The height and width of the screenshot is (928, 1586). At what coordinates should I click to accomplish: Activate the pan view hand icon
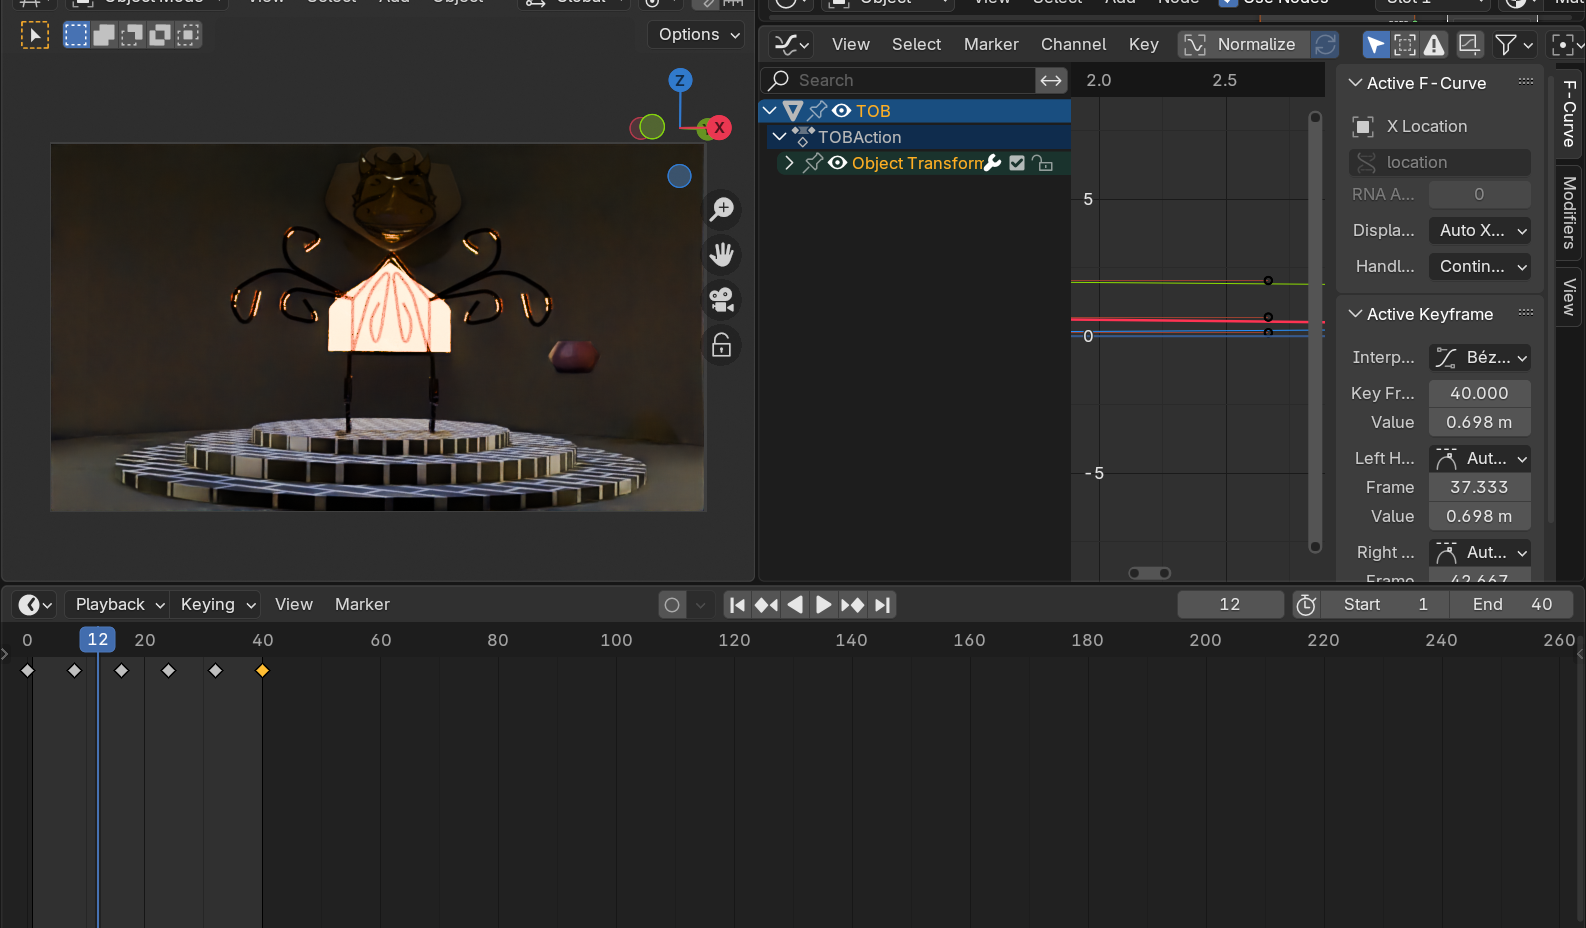point(721,254)
